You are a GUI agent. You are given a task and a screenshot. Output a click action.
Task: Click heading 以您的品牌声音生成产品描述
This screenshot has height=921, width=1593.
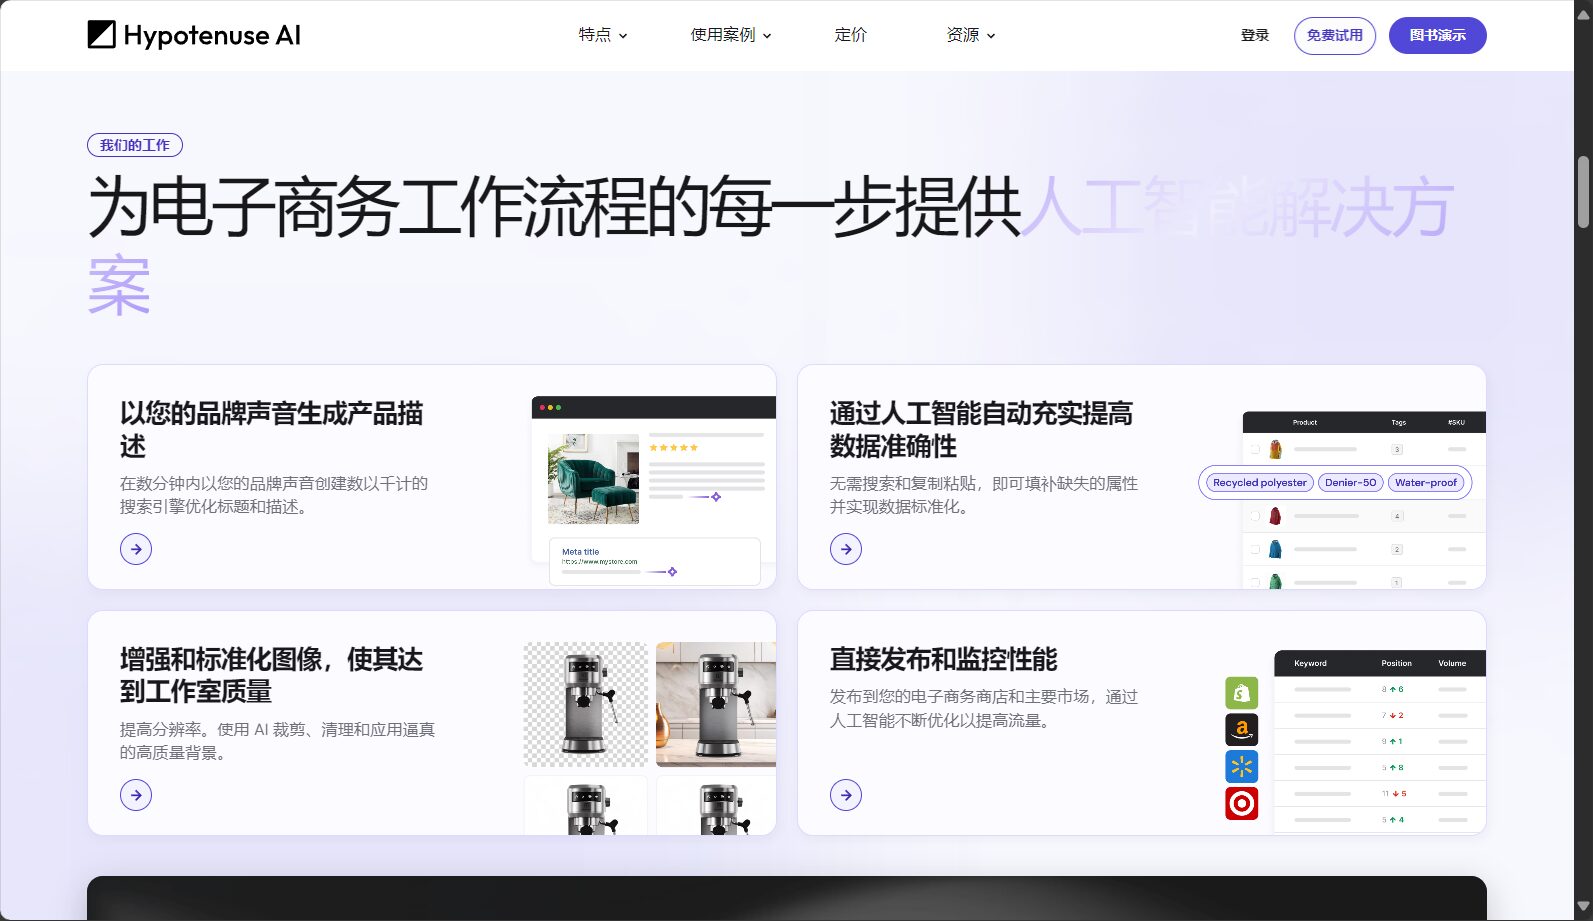tap(271, 430)
